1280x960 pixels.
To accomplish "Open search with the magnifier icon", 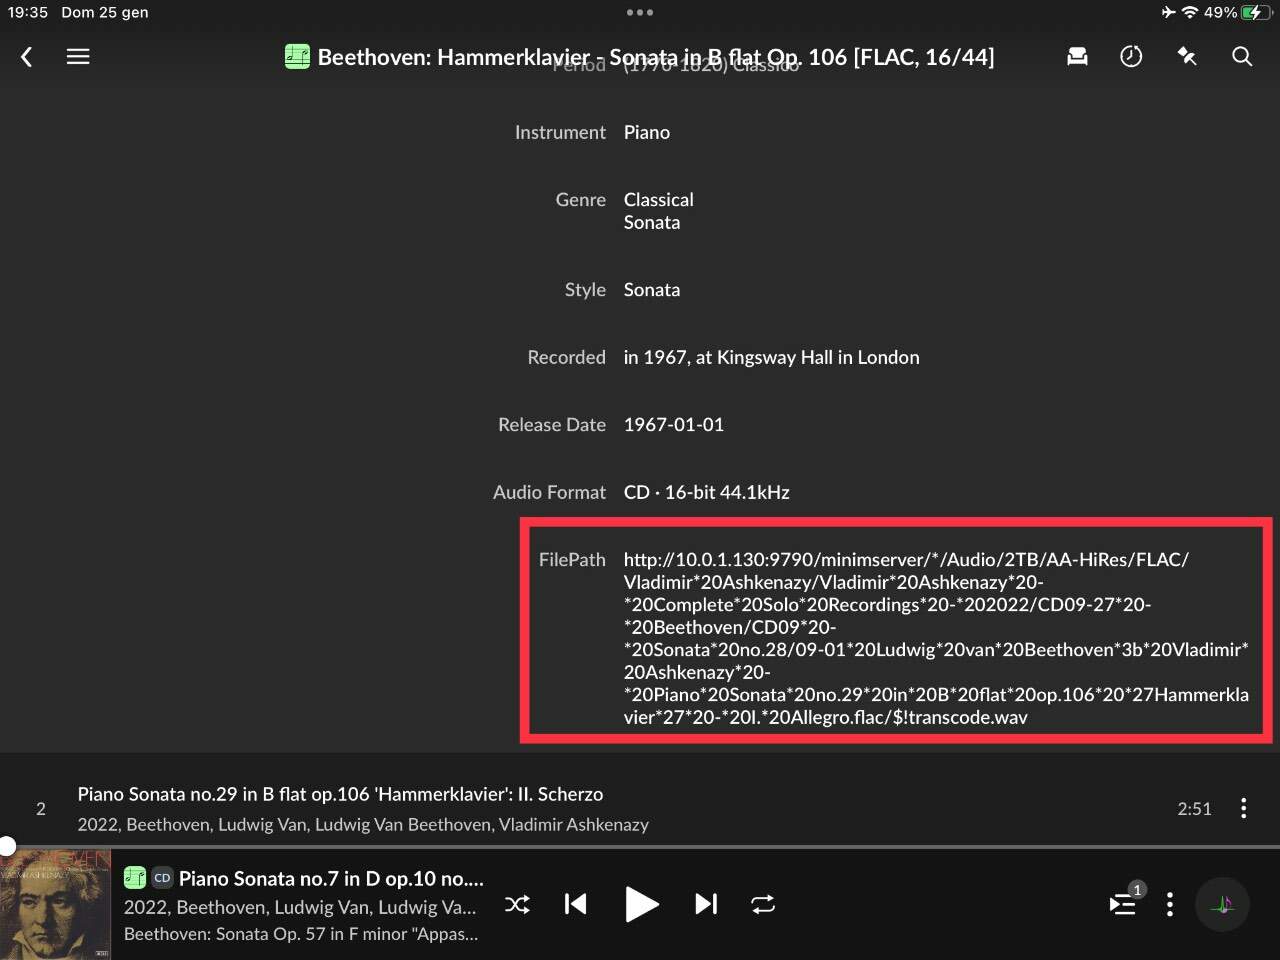I will tap(1242, 57).
